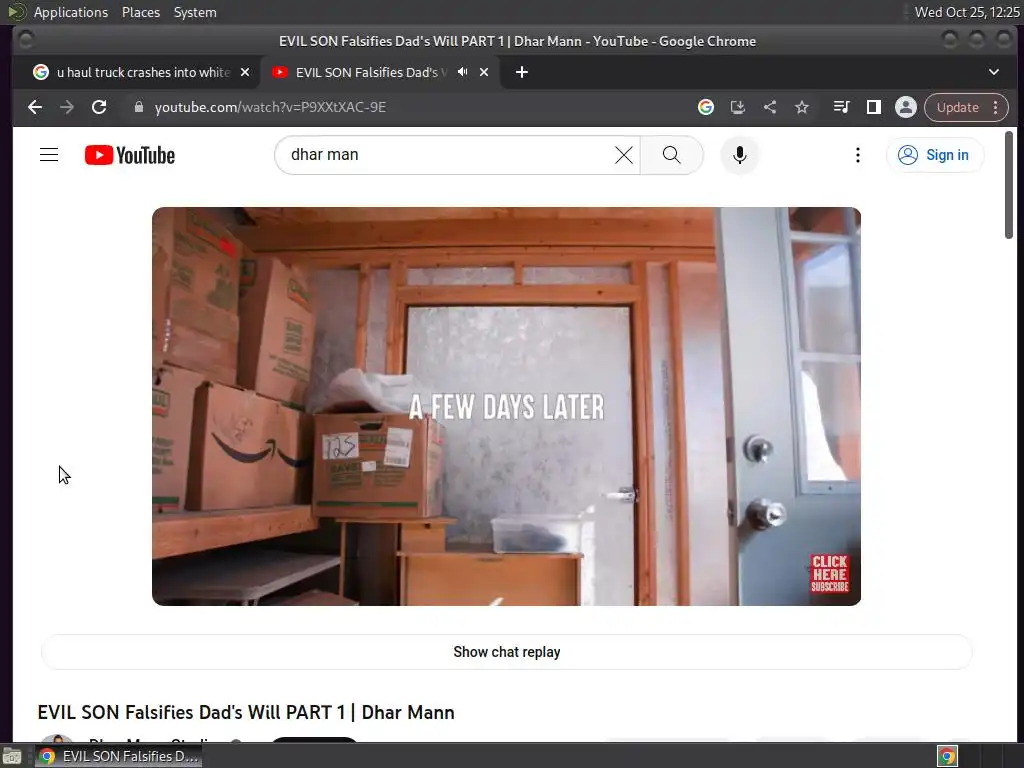Viewport: 1024px width, 768px height.
Task: Open the Applications menu
Action: (x=71, y=12)
